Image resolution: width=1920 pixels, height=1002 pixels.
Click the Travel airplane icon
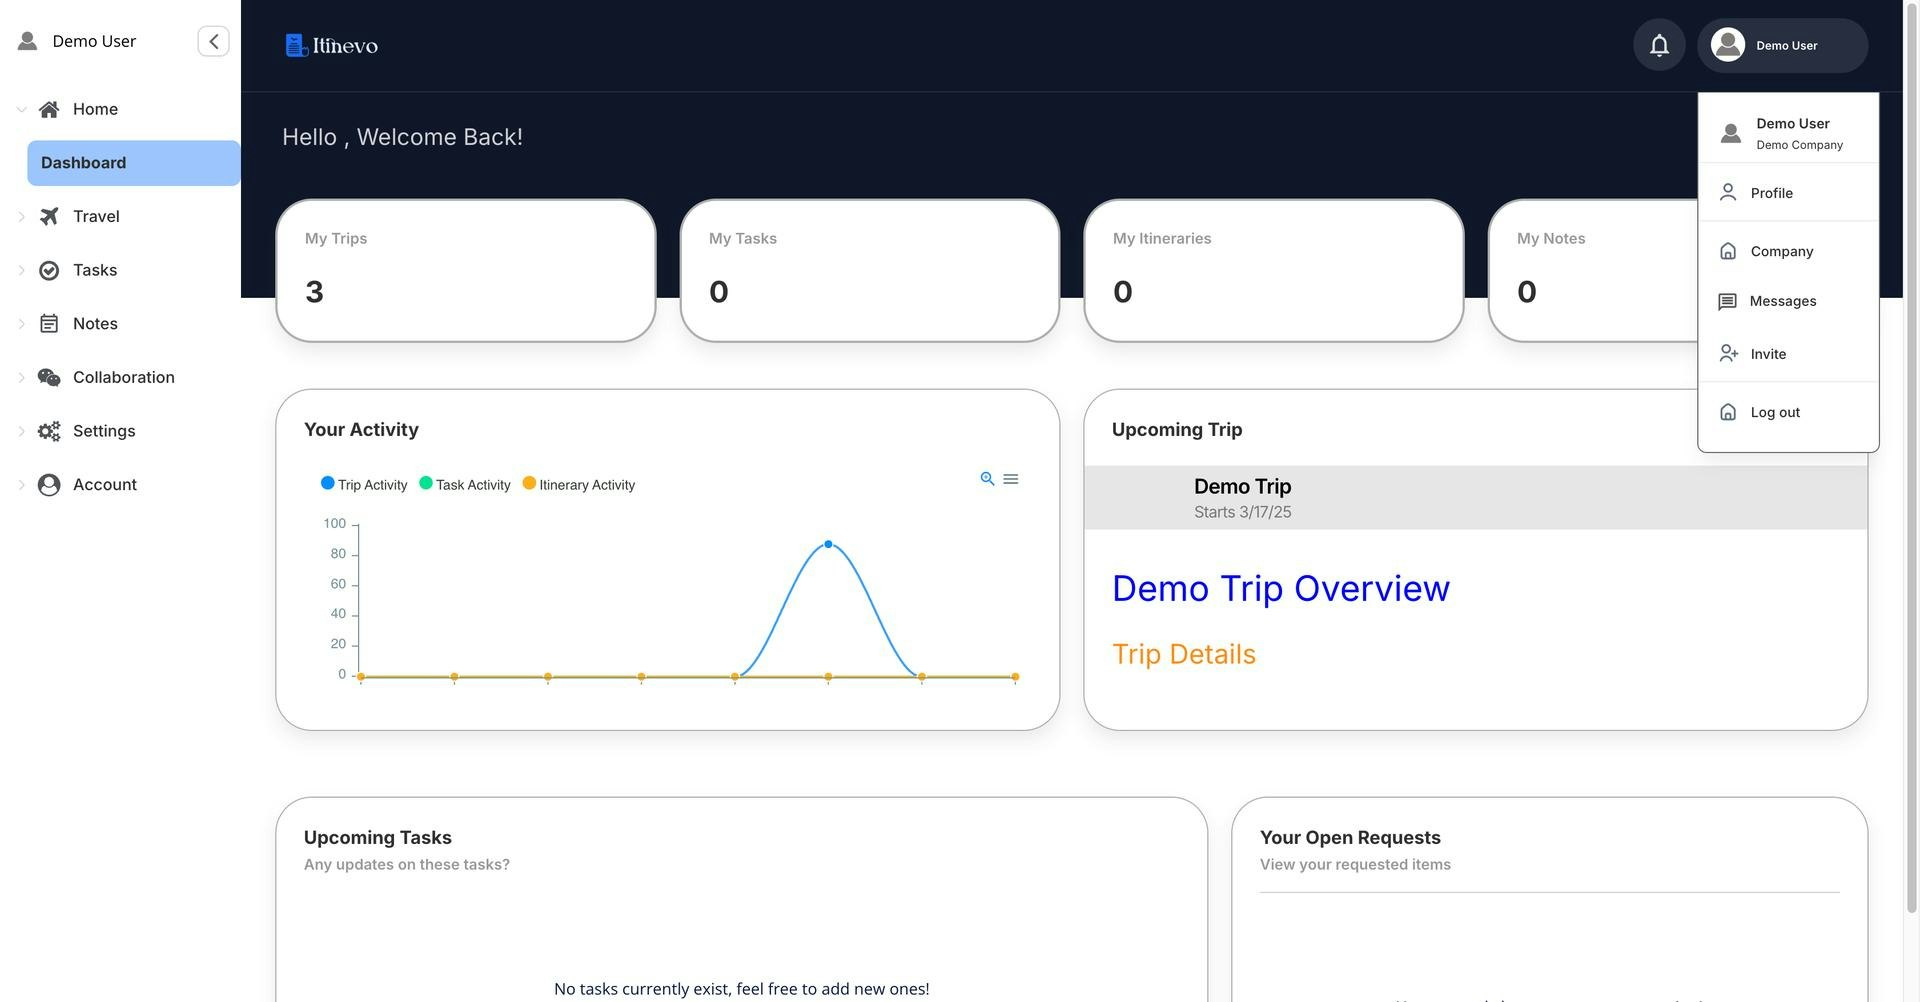click(49, 216)
